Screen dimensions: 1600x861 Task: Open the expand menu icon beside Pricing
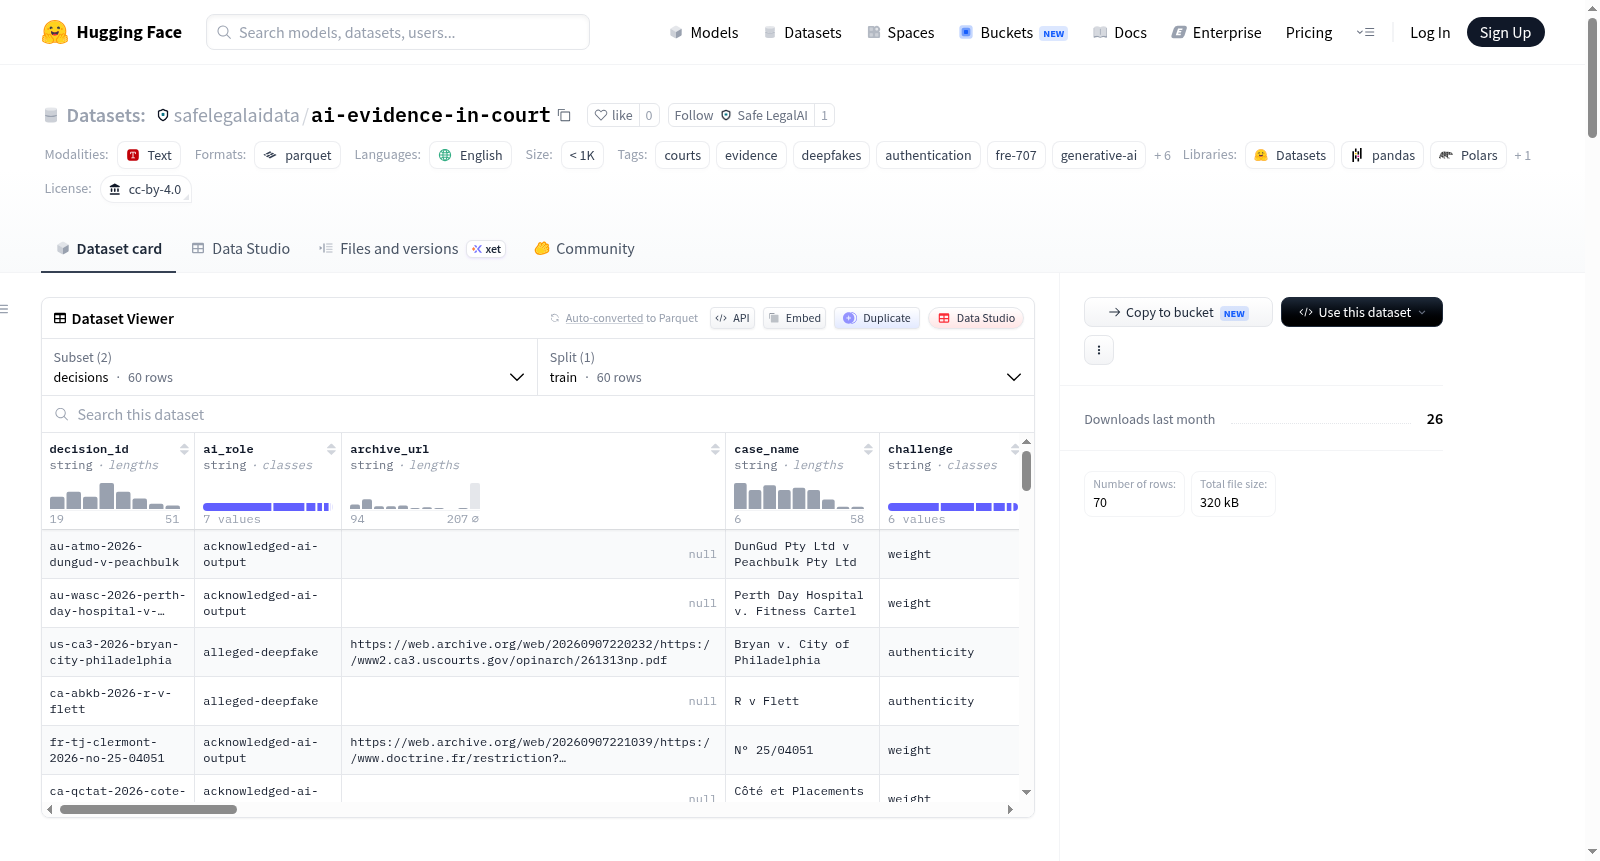[x=1365, y=32]
